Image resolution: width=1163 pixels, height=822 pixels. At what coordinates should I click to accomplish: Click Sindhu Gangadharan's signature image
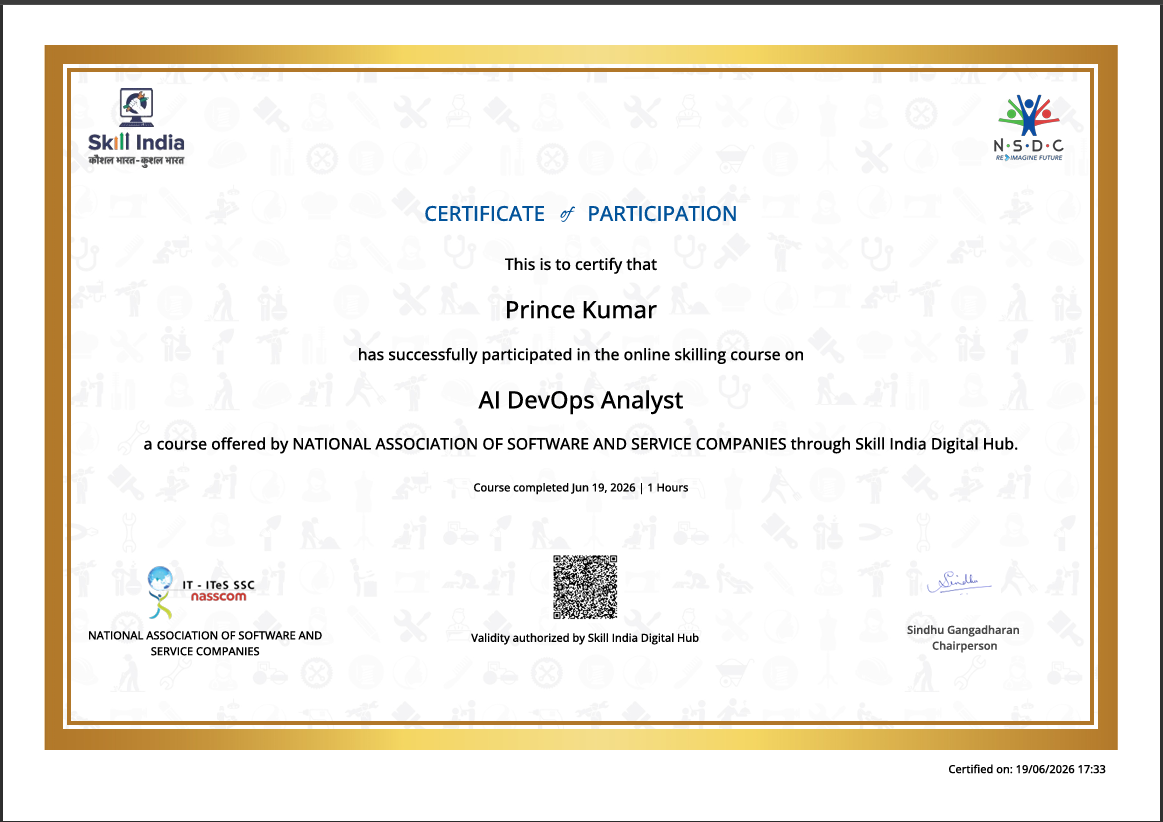pyautogui.click(x=959, y=582)
